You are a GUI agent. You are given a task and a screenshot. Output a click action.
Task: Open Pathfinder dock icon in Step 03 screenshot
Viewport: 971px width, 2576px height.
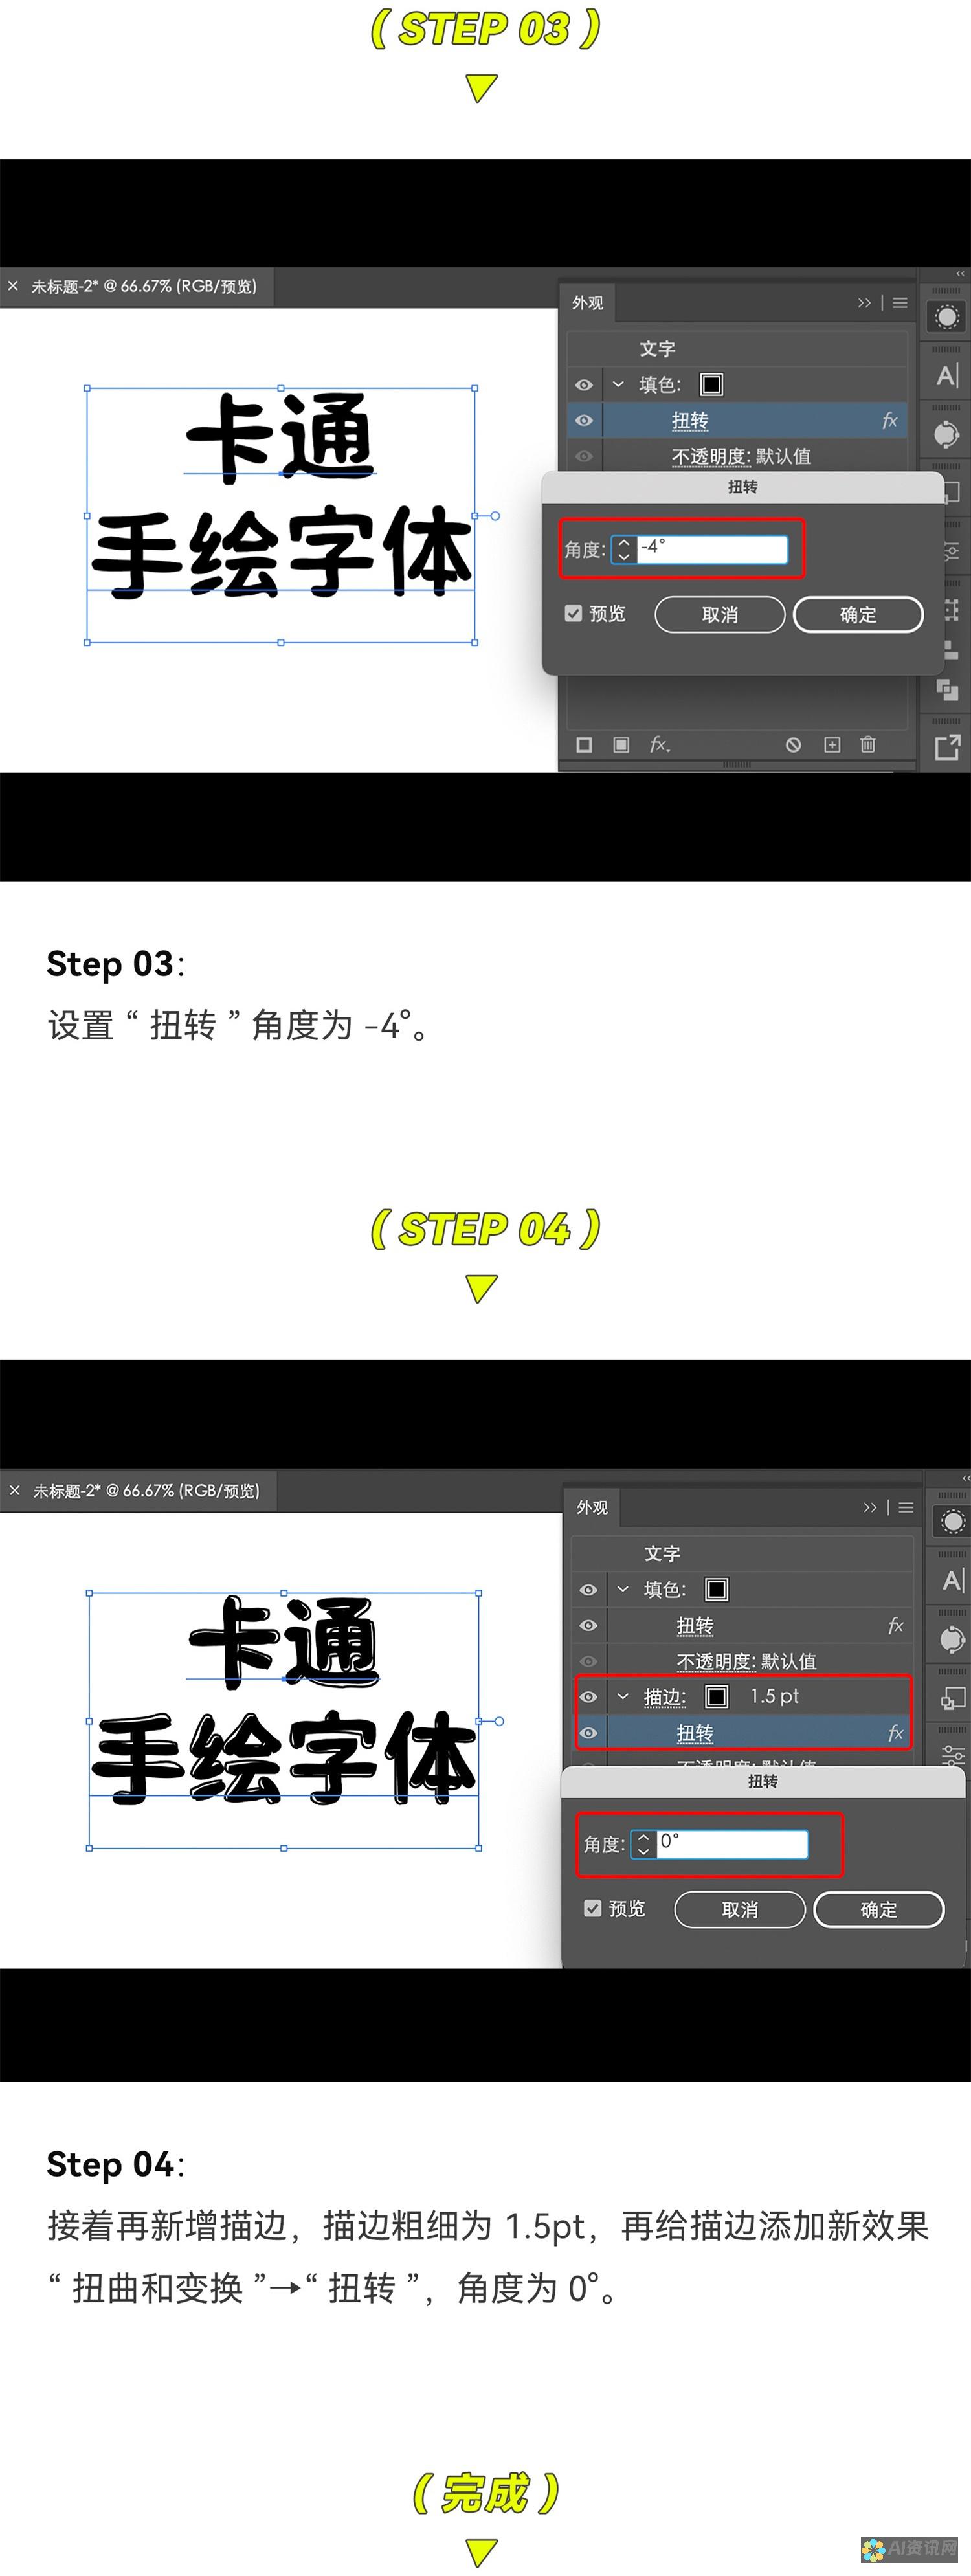pyautogui.click(x=947, y=690)
